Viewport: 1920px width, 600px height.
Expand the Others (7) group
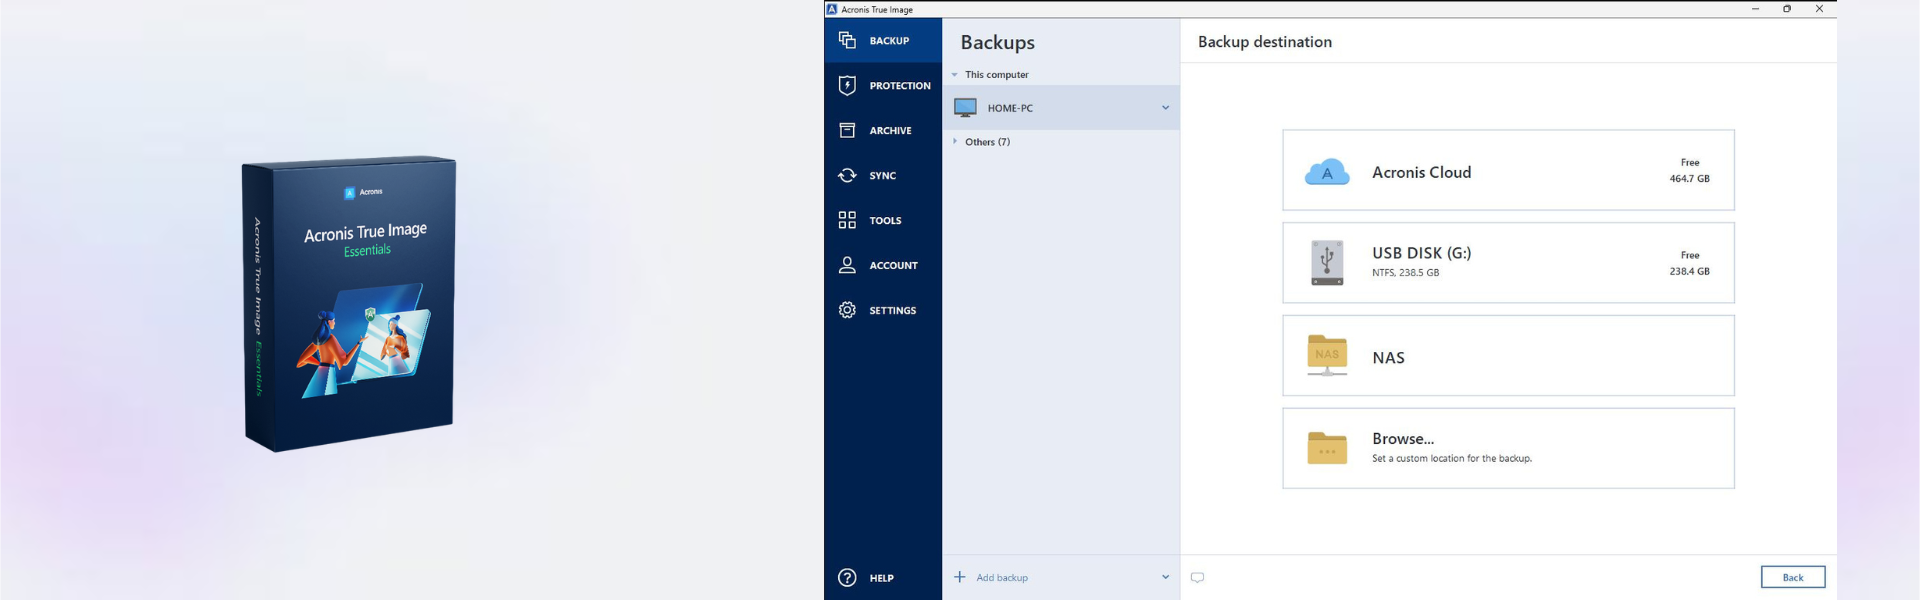(x=955, y=142)
